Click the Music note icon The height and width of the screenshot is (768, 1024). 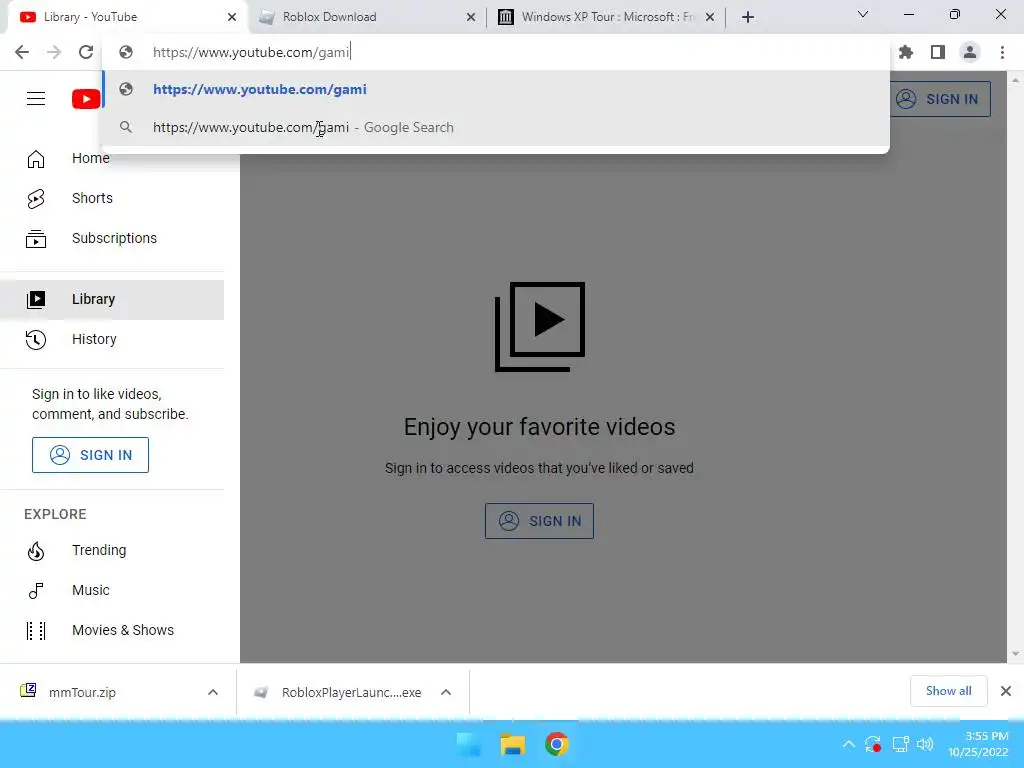[x=36, y=591]
